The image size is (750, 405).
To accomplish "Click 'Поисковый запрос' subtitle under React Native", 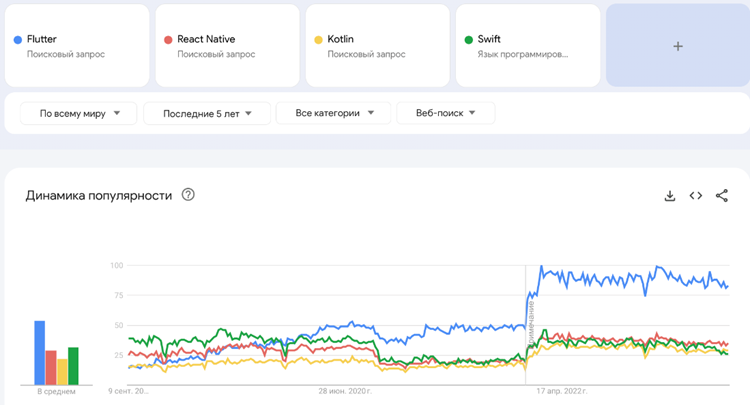I will [216, 55].
